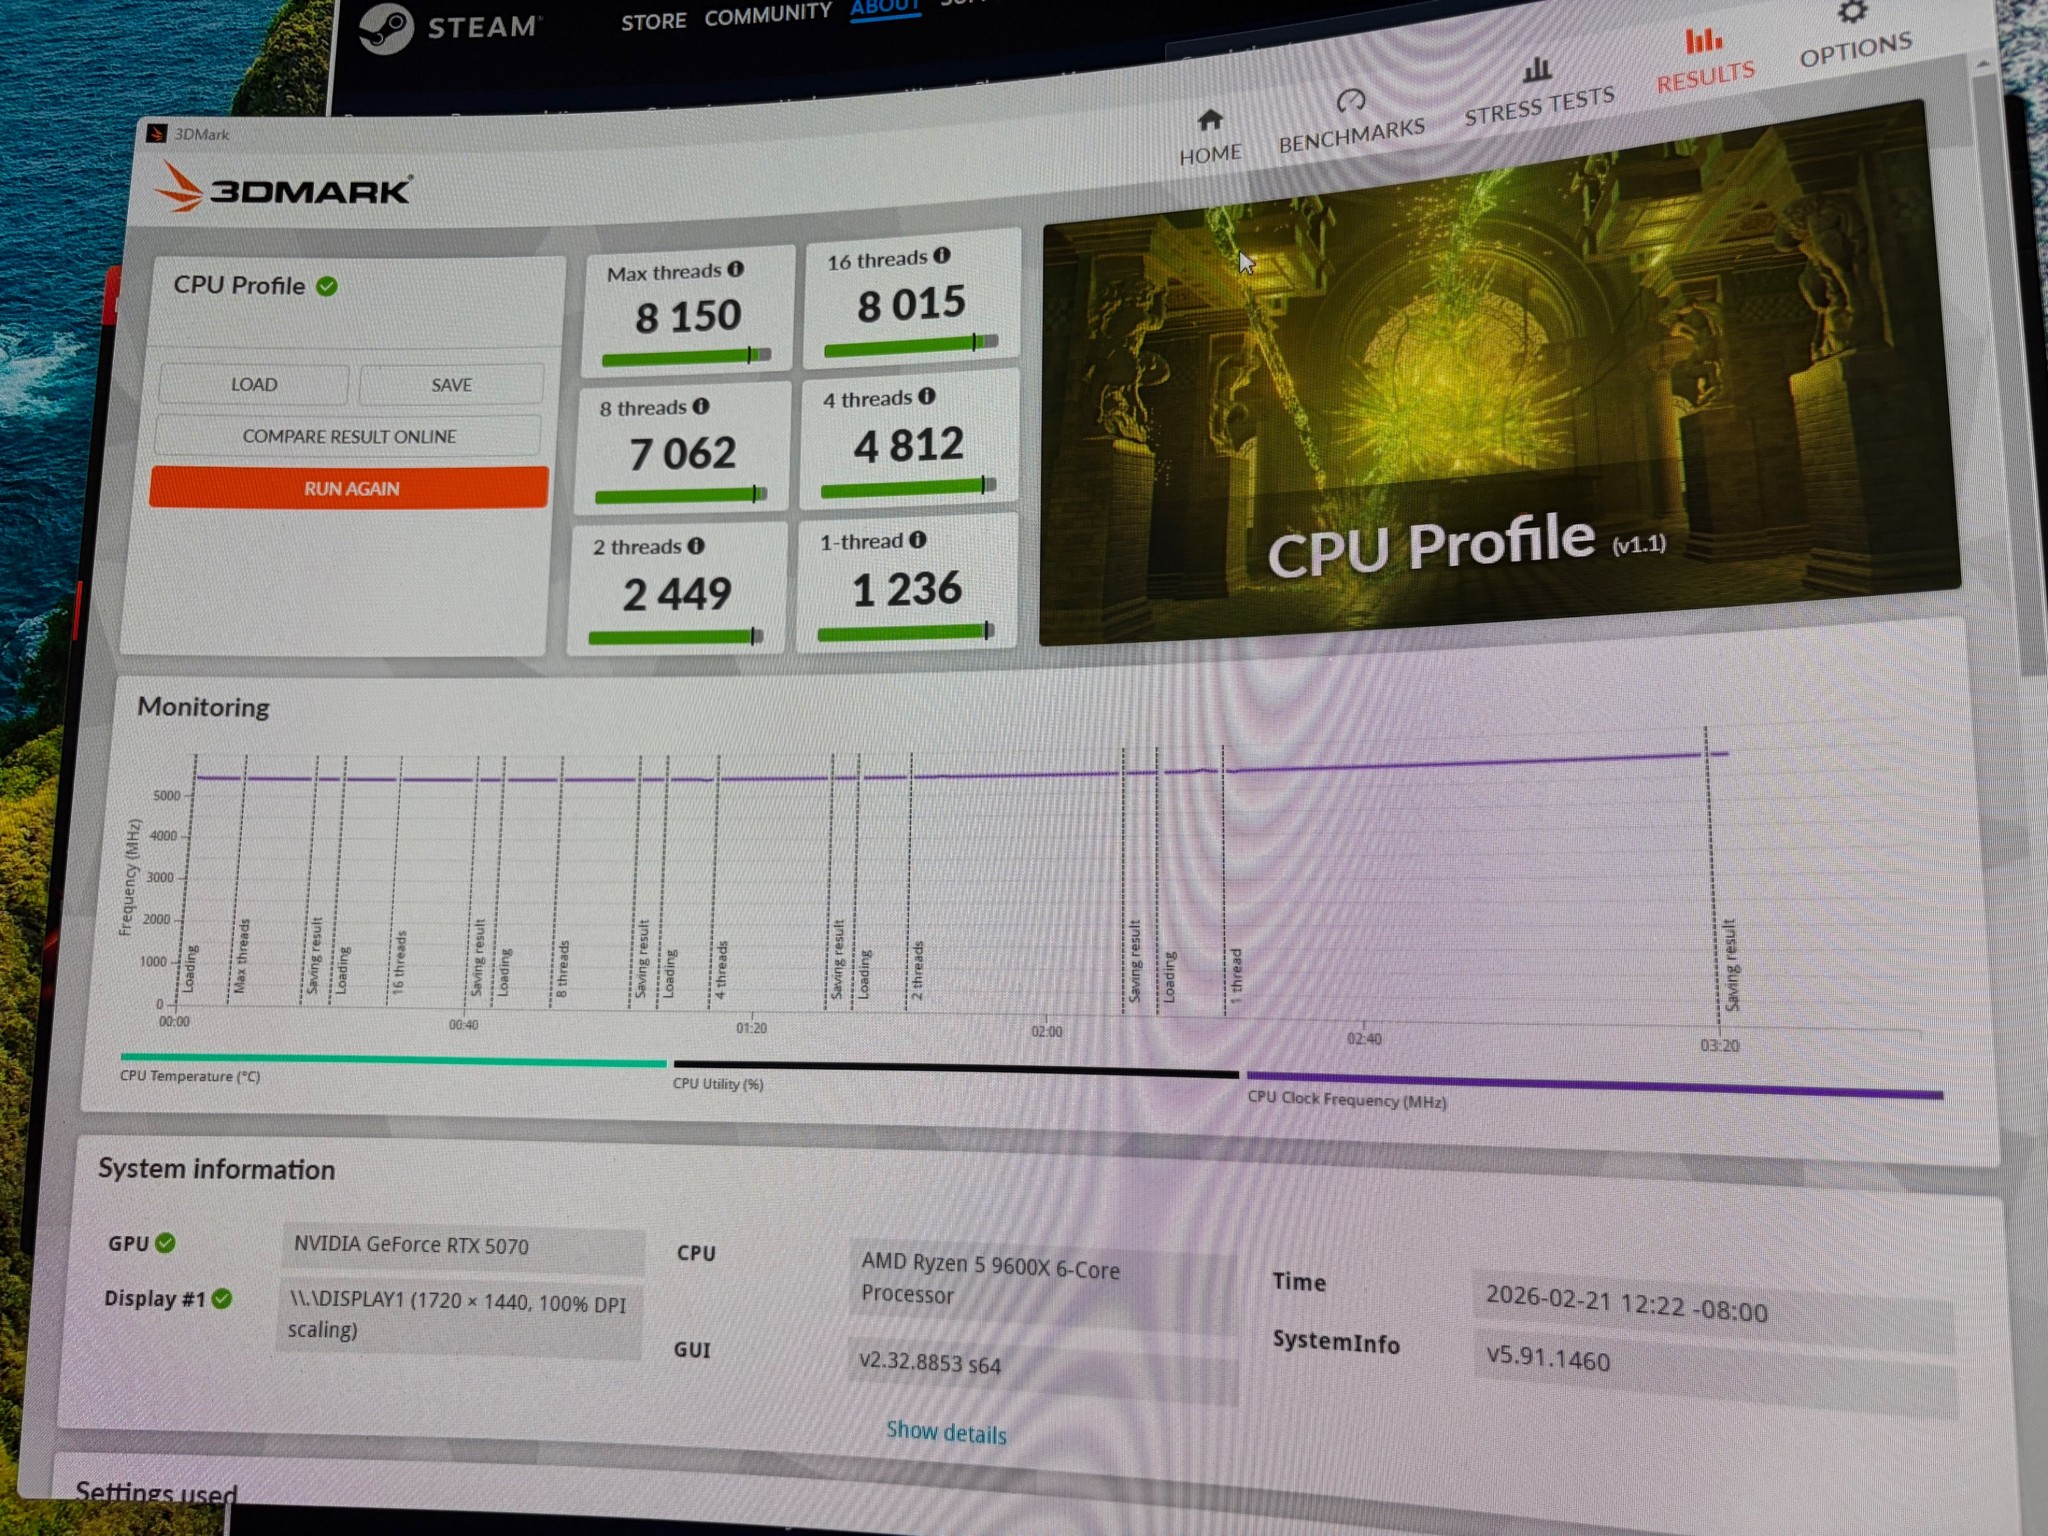Click the green checkmark next to CPU Profile

pyautogui.click(x=327, y=286)
